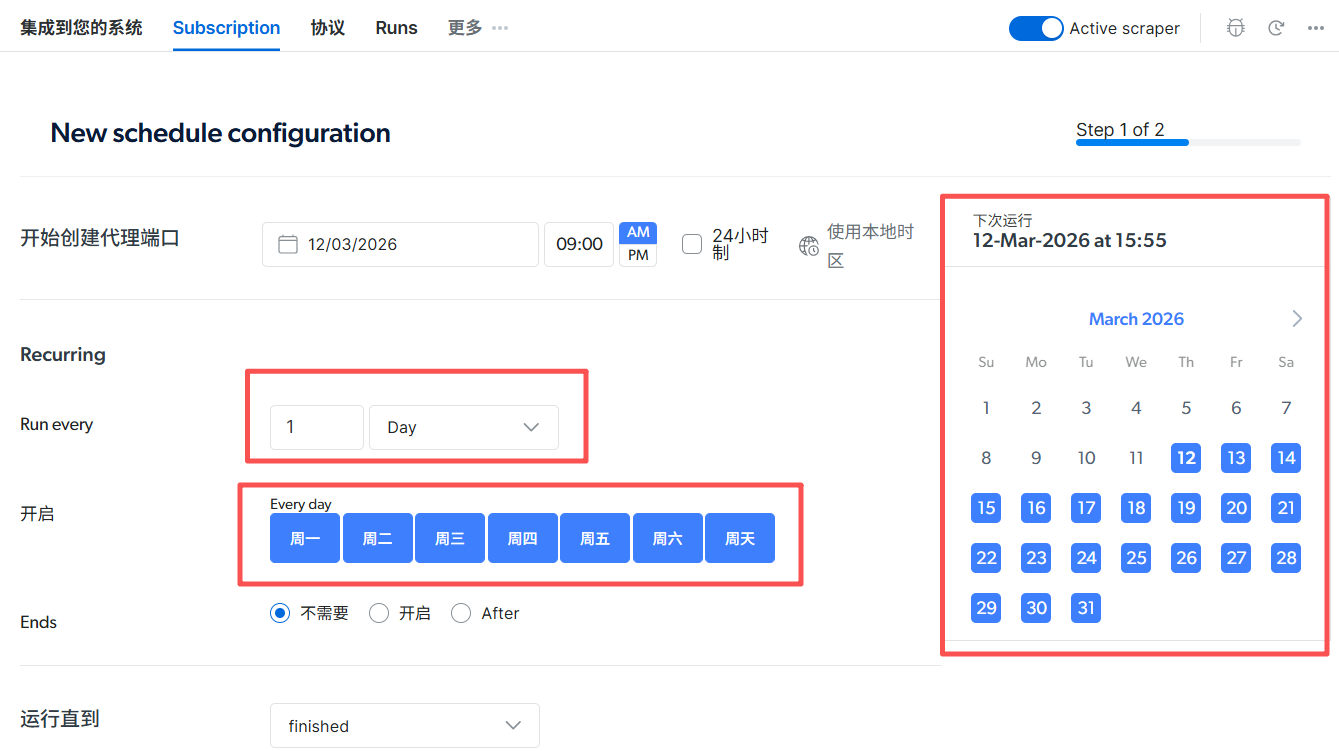
Task: Switch the time to PM
Action: coord(638,253)
